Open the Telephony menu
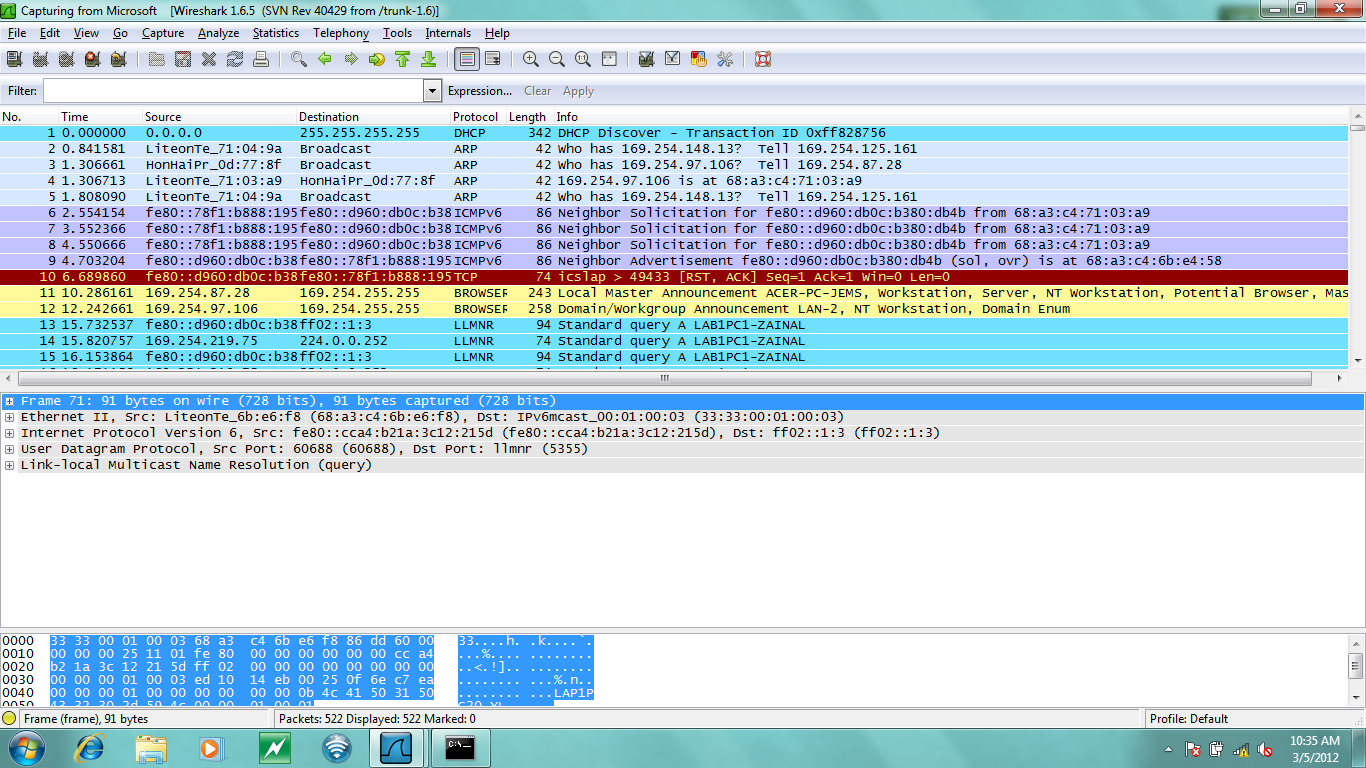Image resolution: width=1366 pixels, height=768 pixels. tap(340, 33)
